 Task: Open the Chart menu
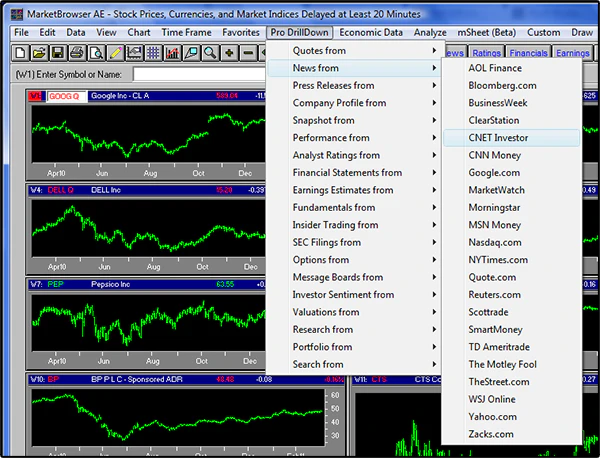click(139, 33)
